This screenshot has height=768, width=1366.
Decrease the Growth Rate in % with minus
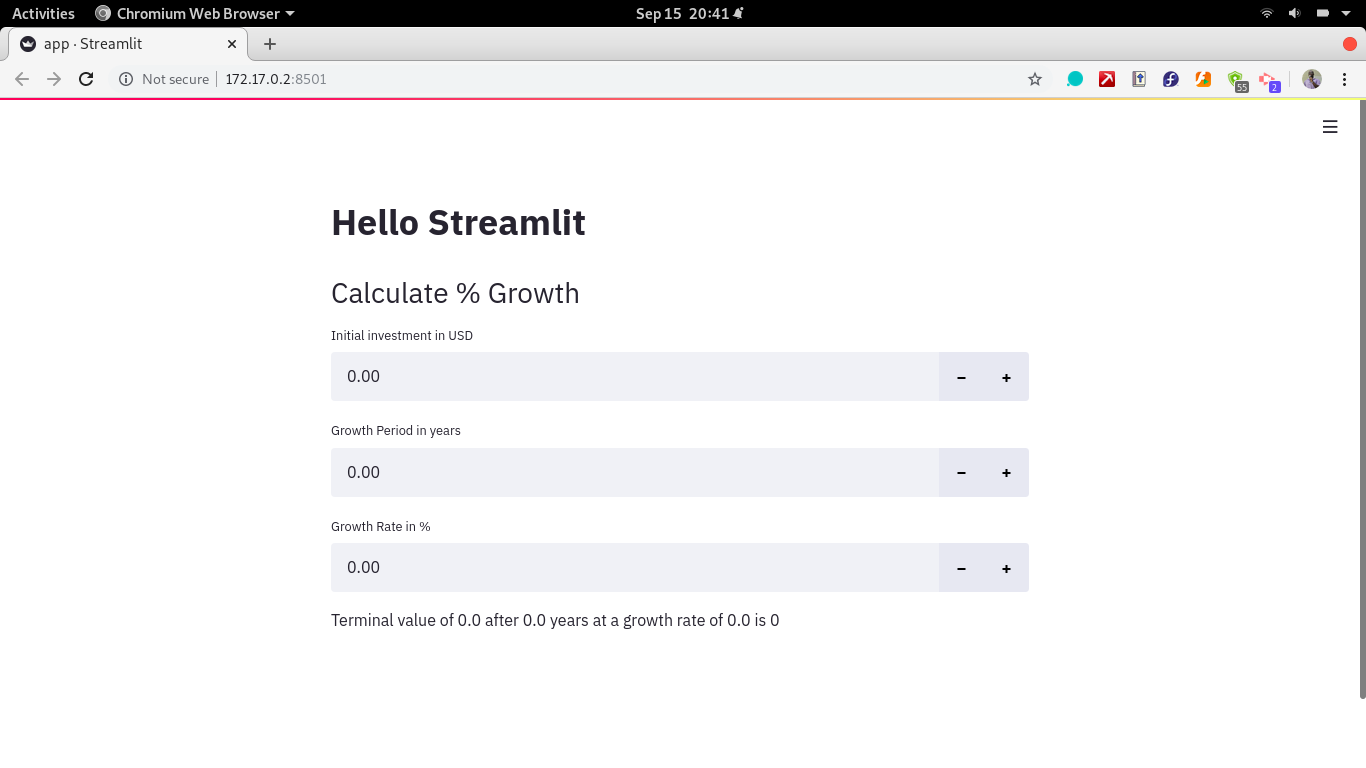pos(961,568)
